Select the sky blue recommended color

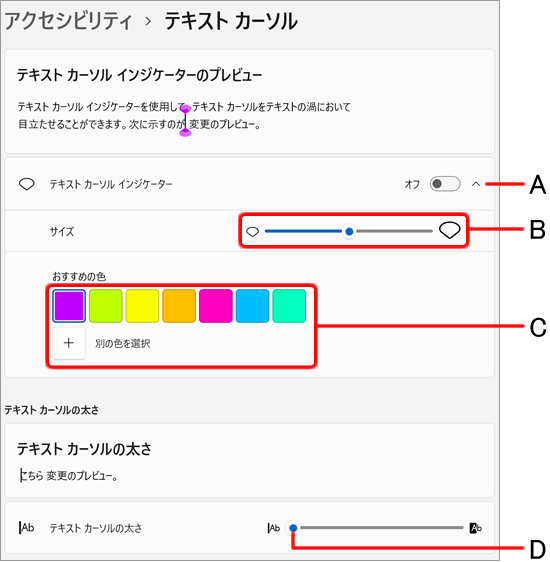click(252, 306)
